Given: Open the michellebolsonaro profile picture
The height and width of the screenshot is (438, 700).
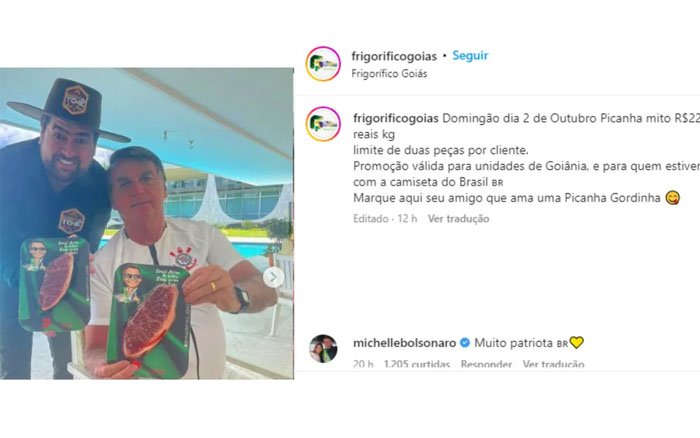Looking at the screenshot, I should 323,348.
